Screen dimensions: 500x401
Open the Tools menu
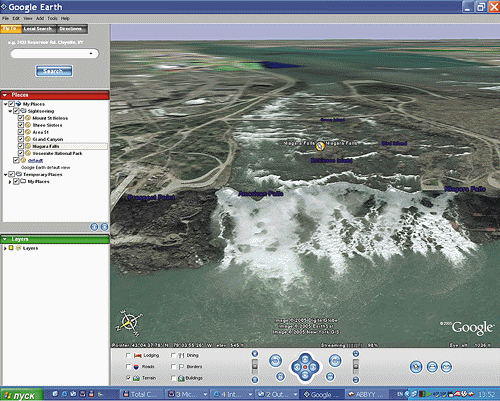click(x=52, y=18)
